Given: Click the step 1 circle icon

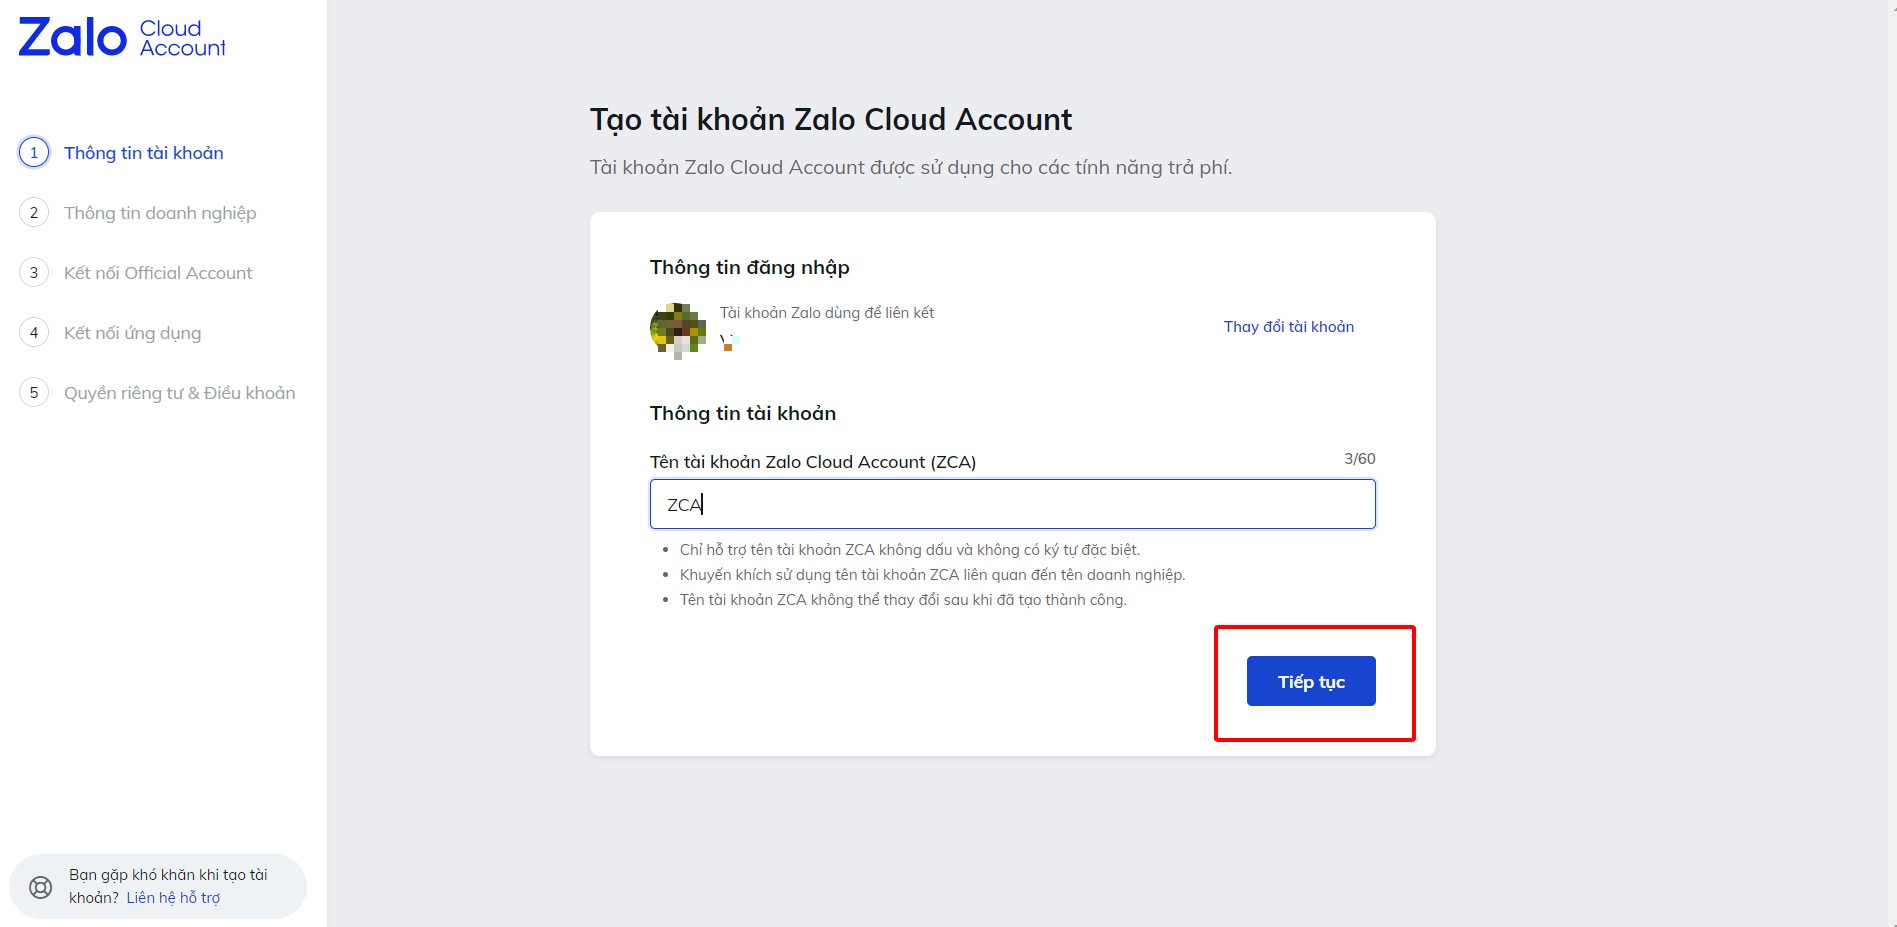Looking at the screenshot, I should [x=34, y=153].
